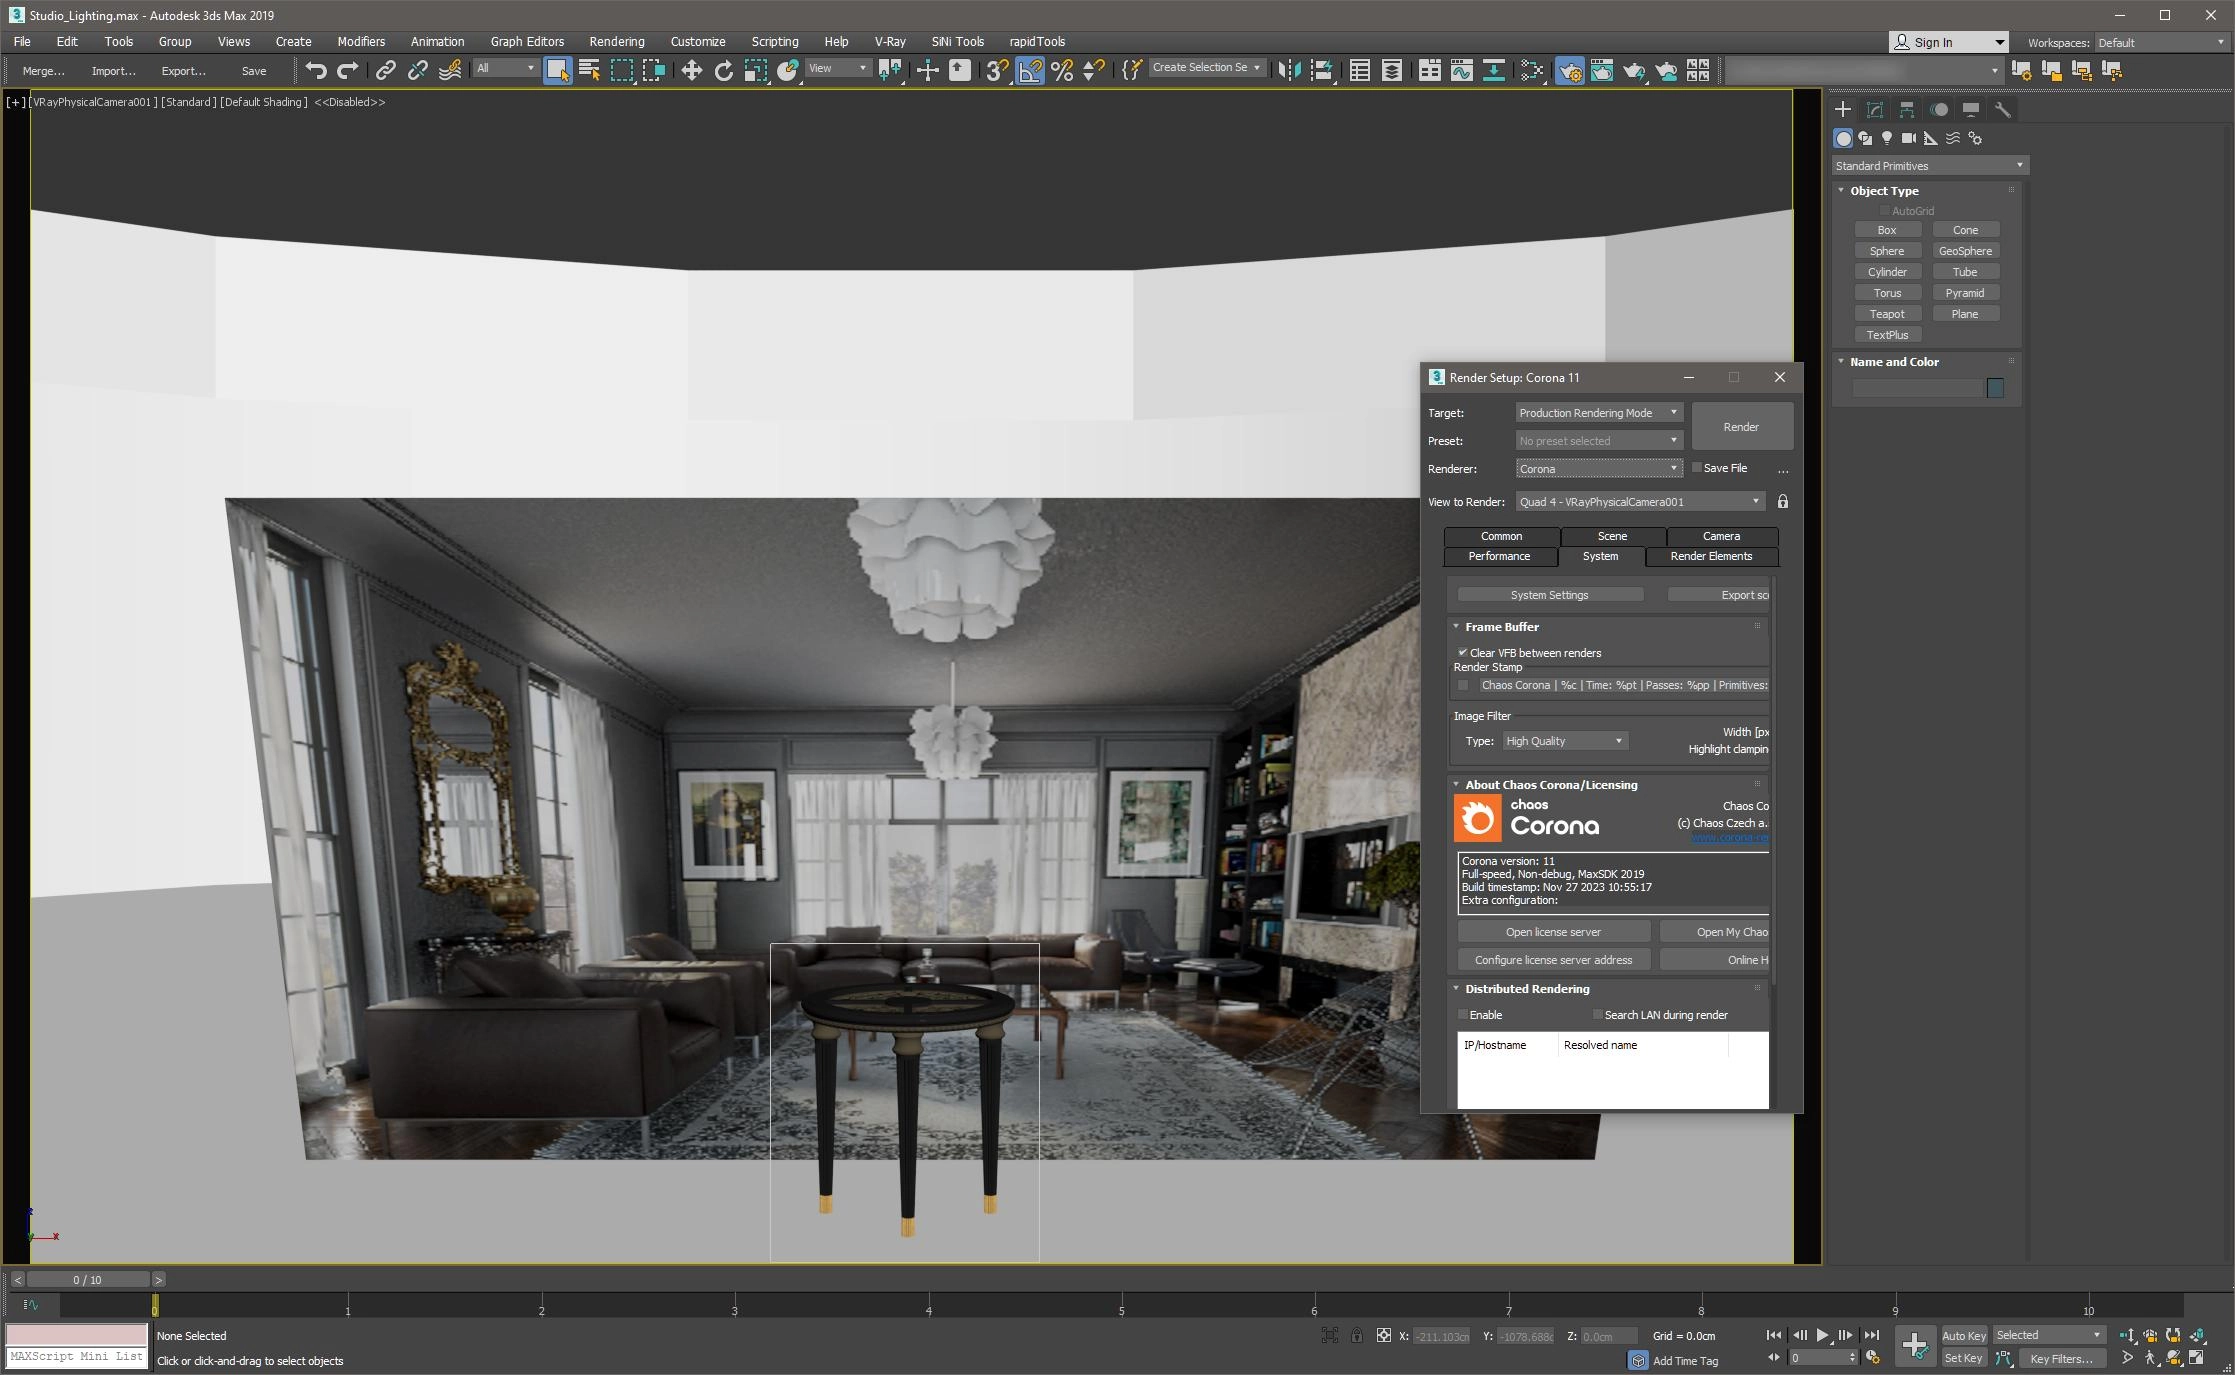Switch to the Performance tab
Screen dimensions: 2235x1375
pos(1499,556)
